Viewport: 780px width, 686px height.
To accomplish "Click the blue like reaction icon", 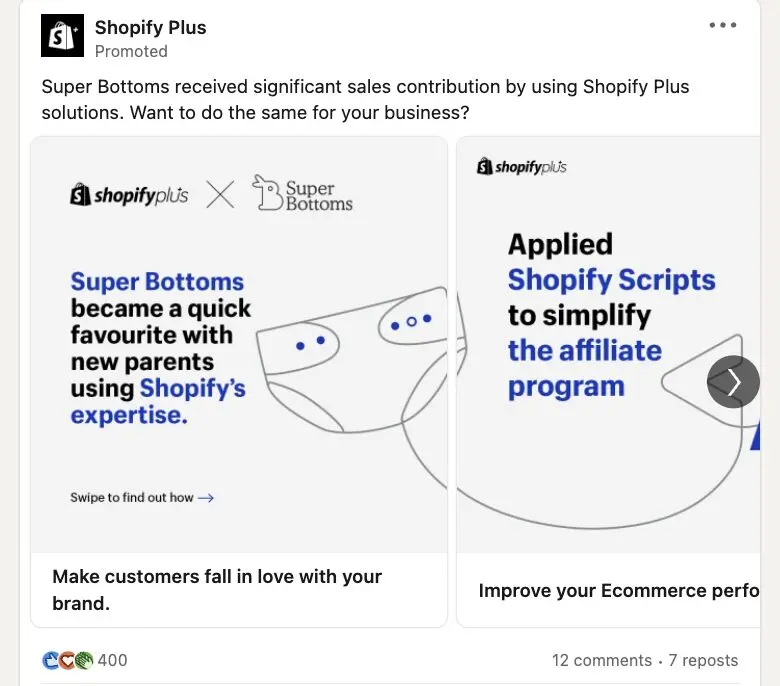I will click(x=50, y=660).
